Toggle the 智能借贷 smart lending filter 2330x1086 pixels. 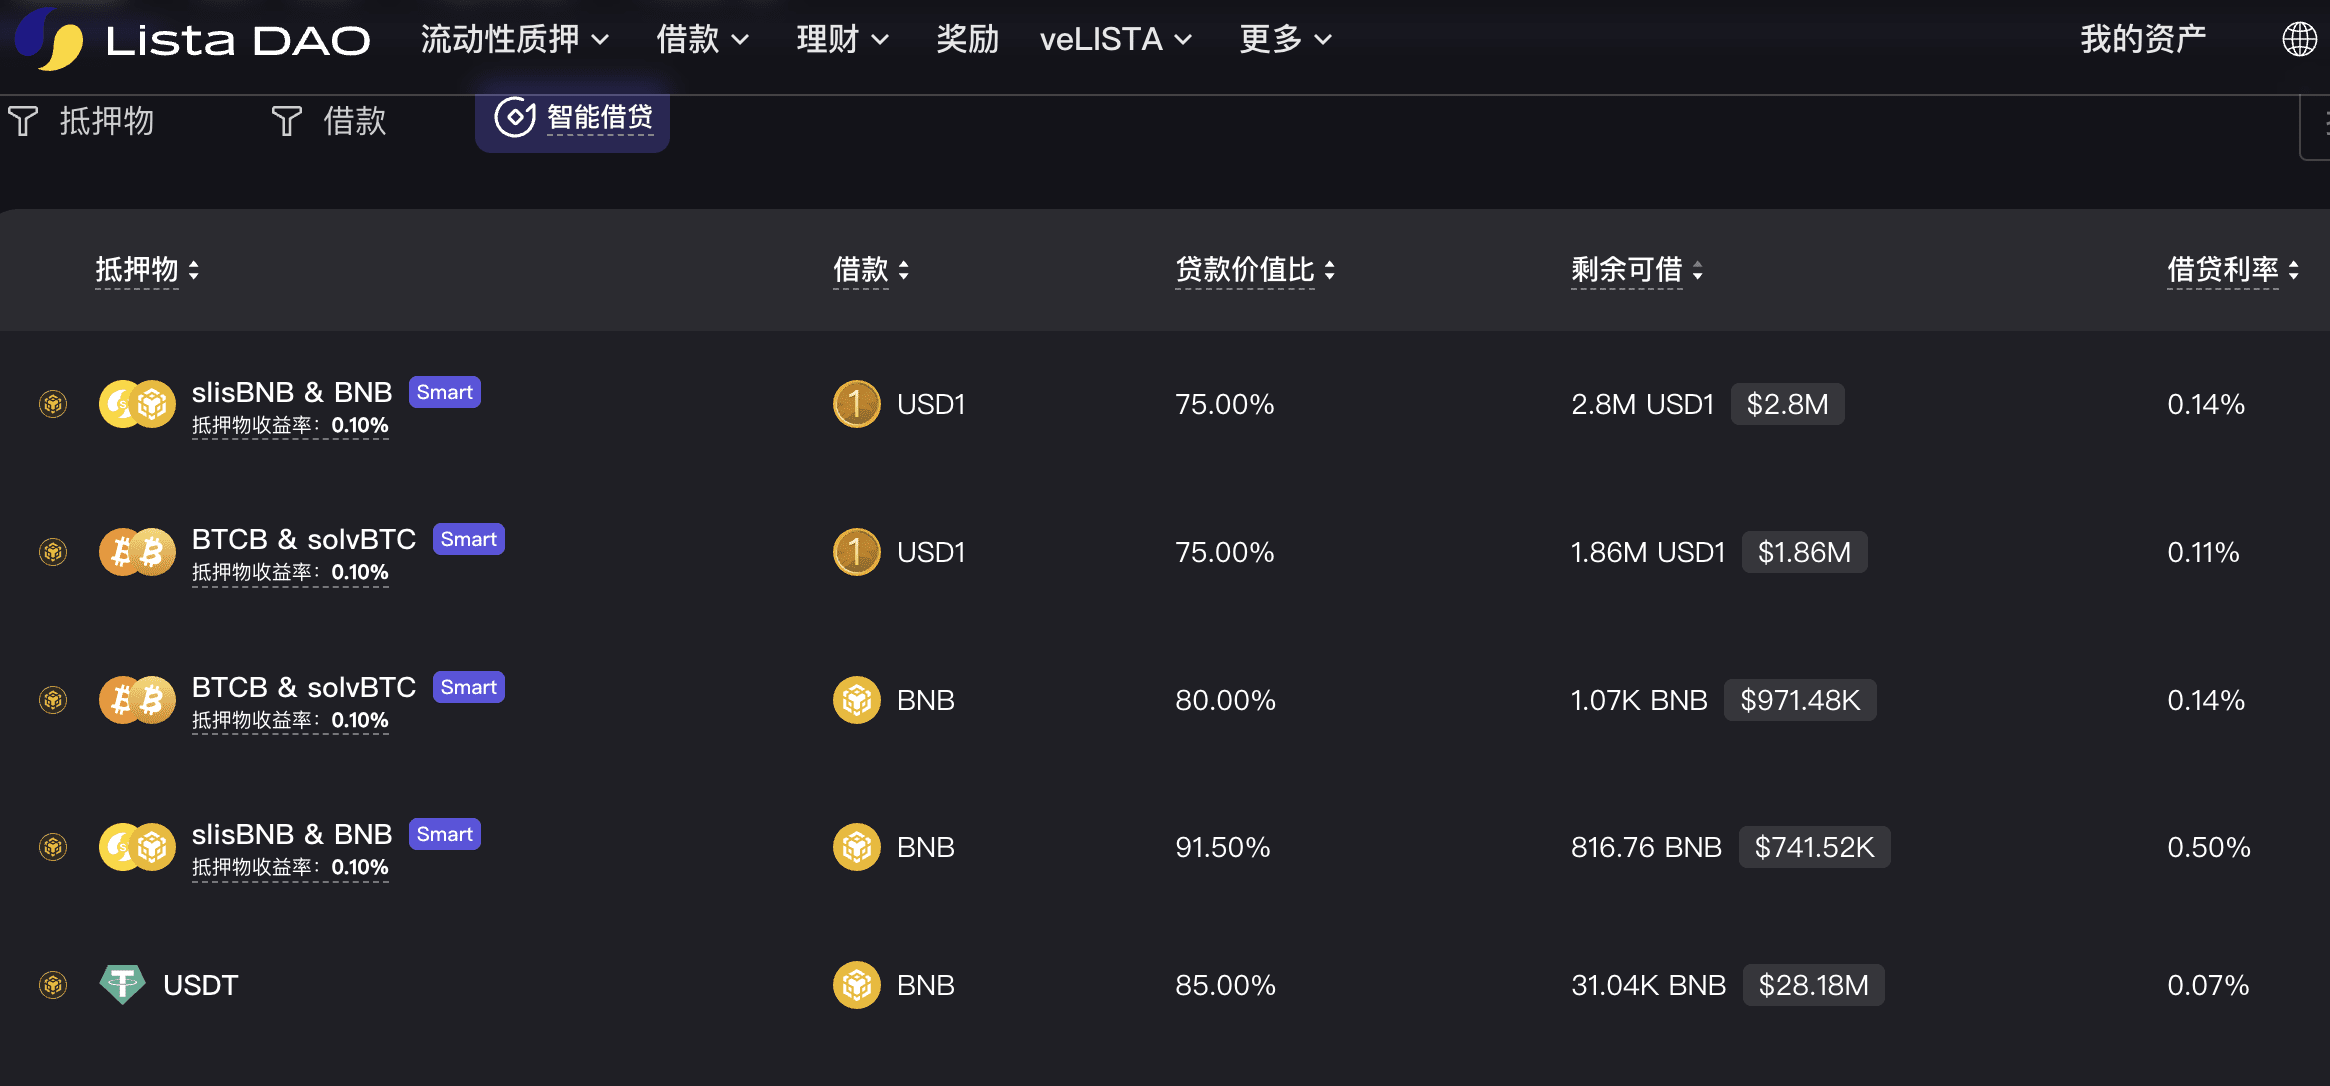pyautogui.click(x=573, y=118)
